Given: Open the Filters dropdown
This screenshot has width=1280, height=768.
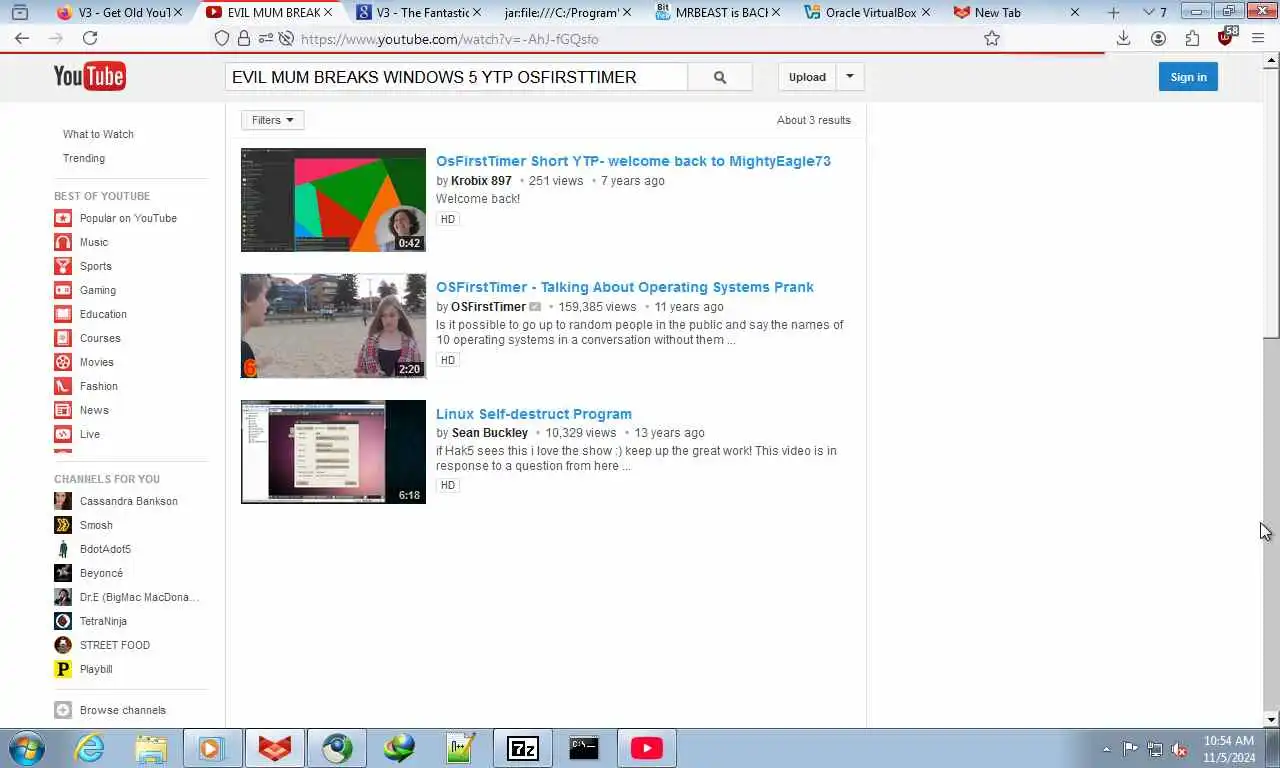Looking at the screenshot, I should pyautogui.click(x=272, y=120).
